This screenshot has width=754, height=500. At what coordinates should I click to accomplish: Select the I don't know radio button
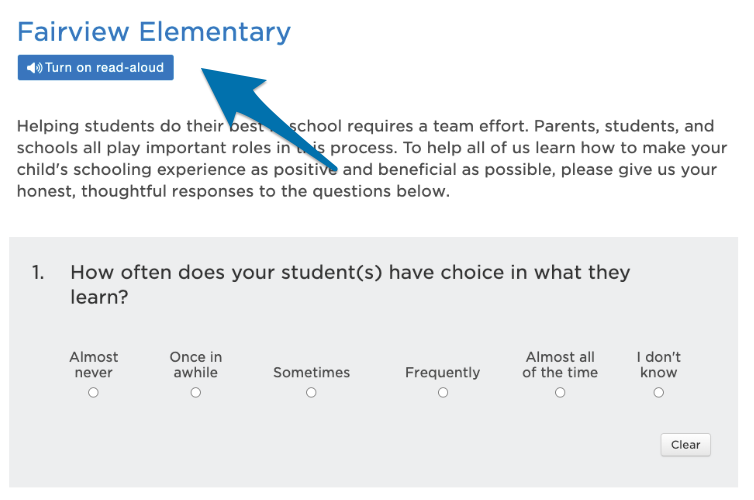659,393
